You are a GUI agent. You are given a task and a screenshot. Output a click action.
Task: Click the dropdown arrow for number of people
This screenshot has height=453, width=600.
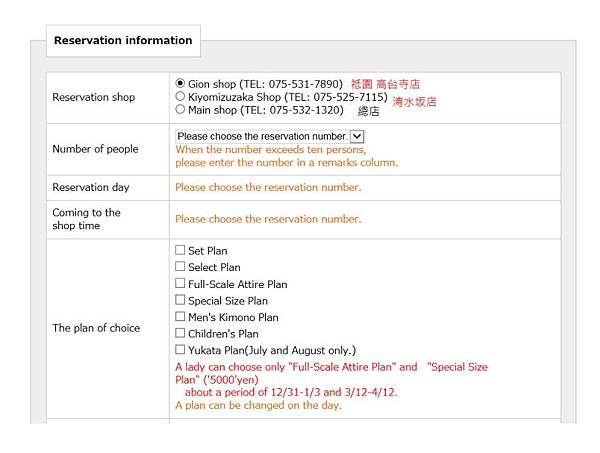point(357,136)
